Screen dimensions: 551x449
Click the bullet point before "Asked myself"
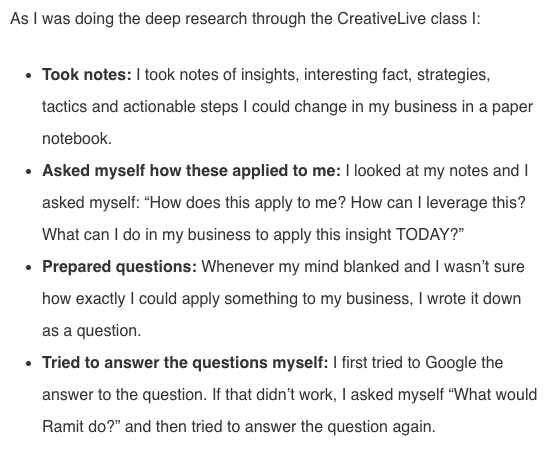tap(29, 172)
